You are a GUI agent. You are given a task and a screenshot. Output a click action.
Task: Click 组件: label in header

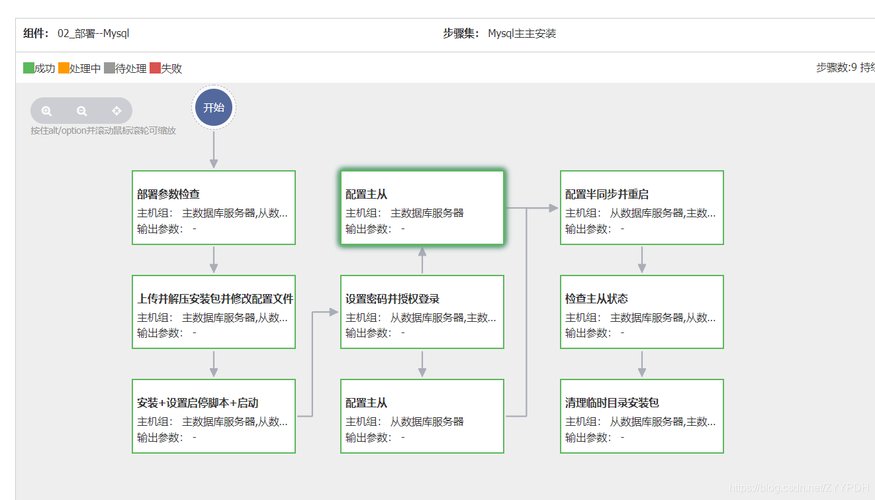click(x=36, y=33)
